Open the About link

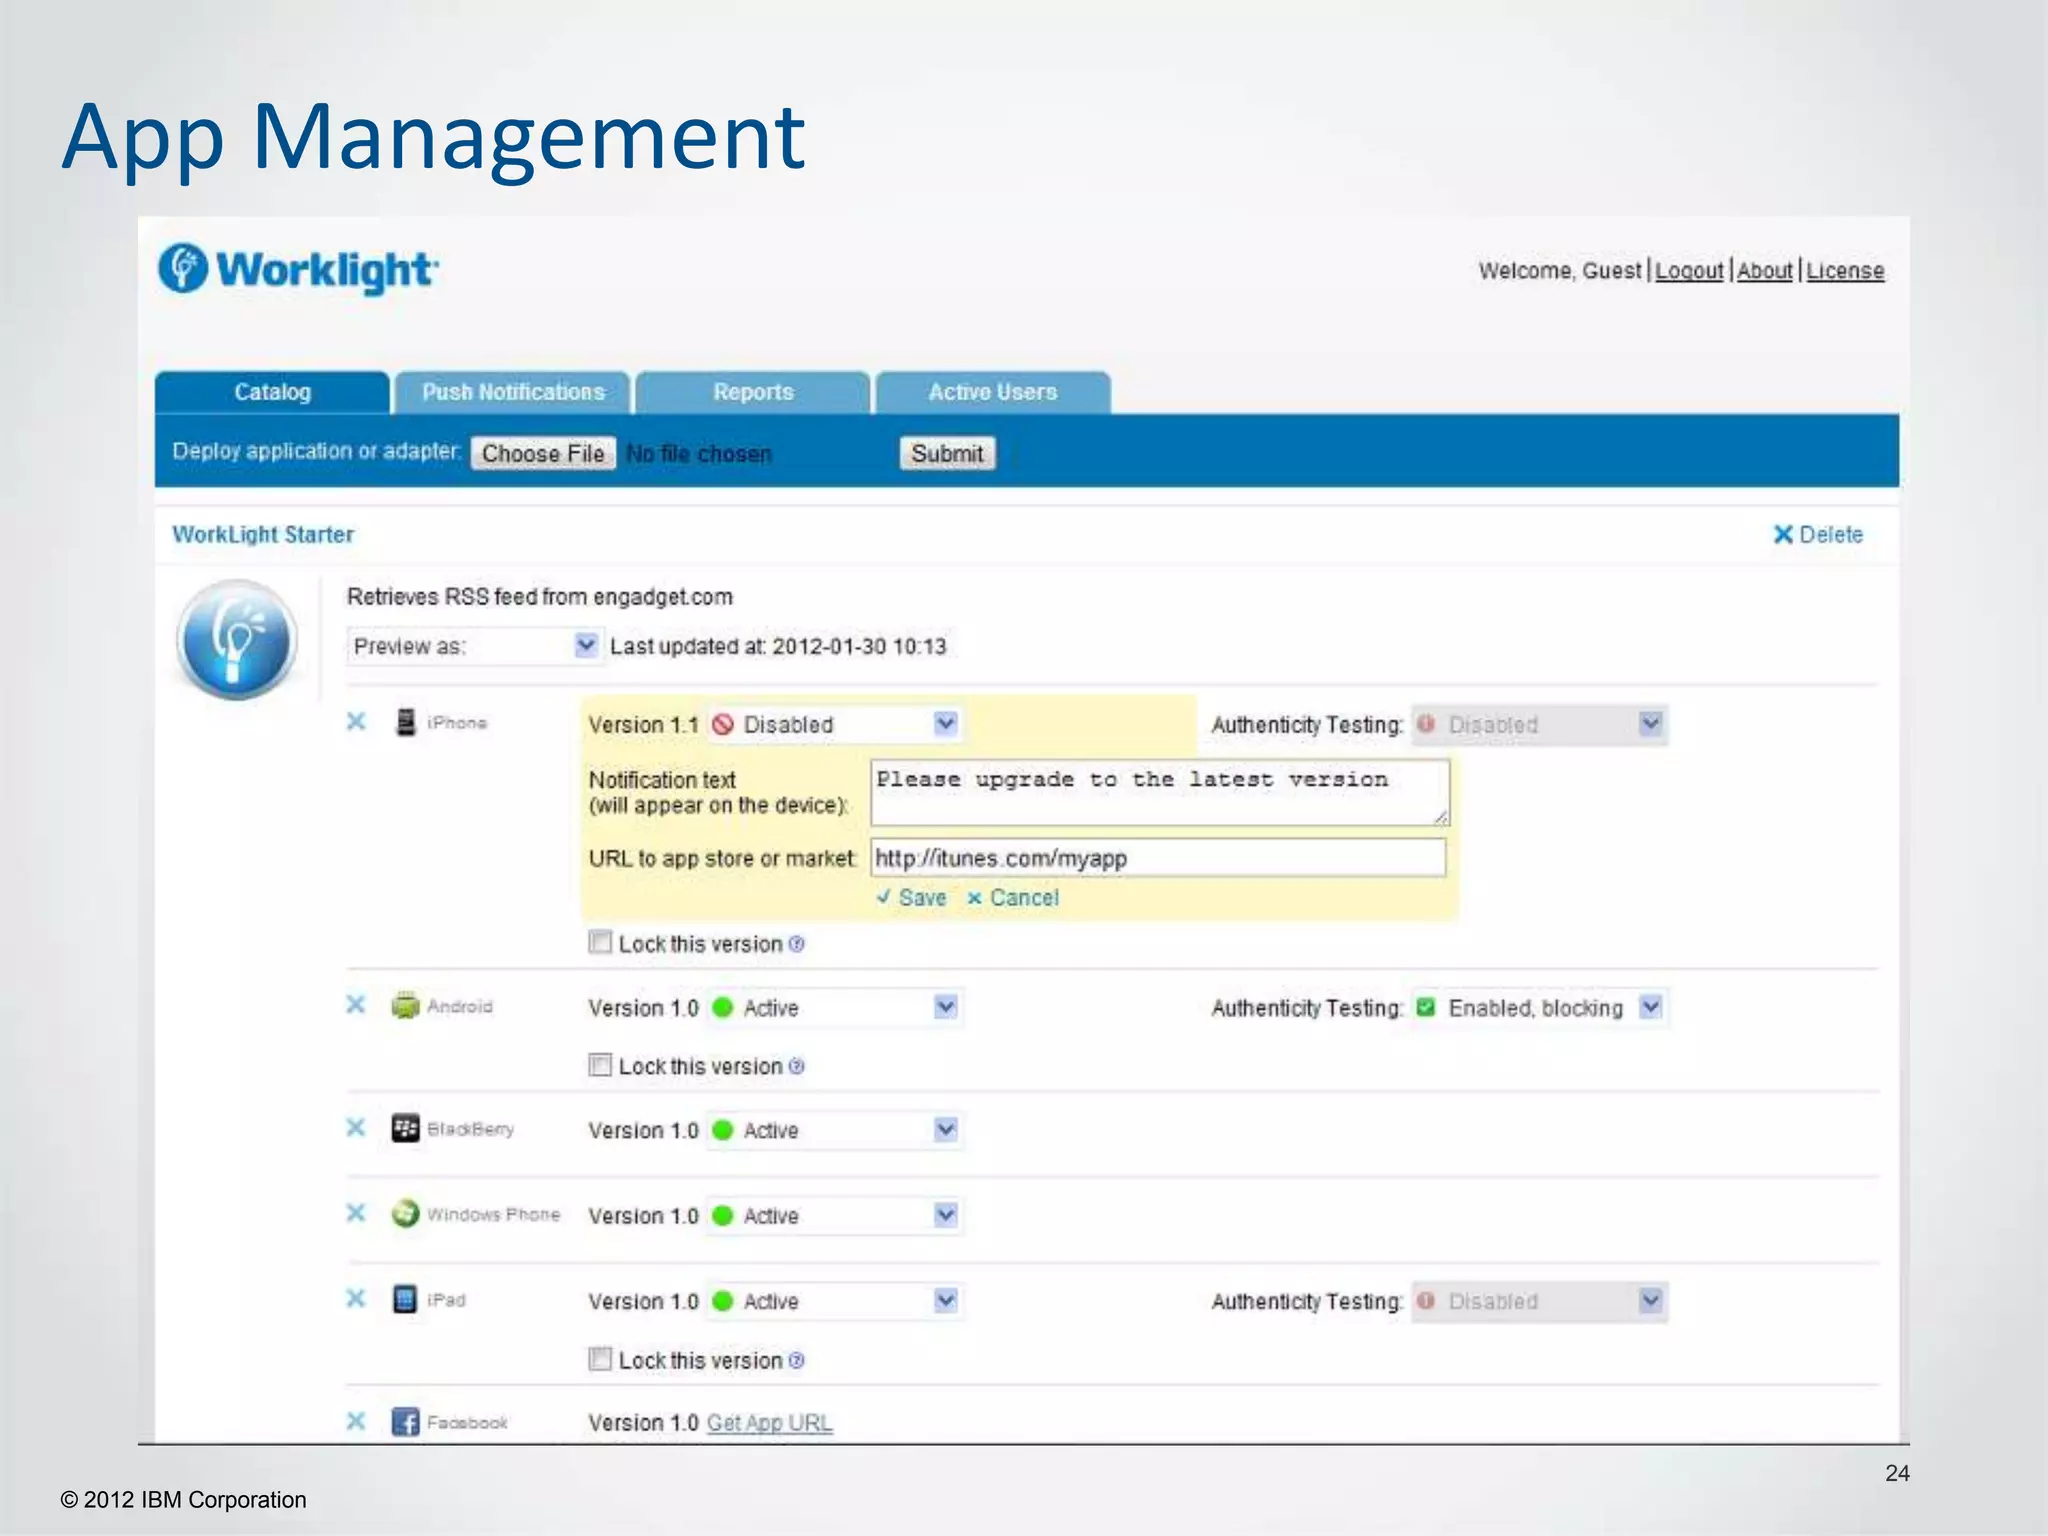coord(1765,271)
